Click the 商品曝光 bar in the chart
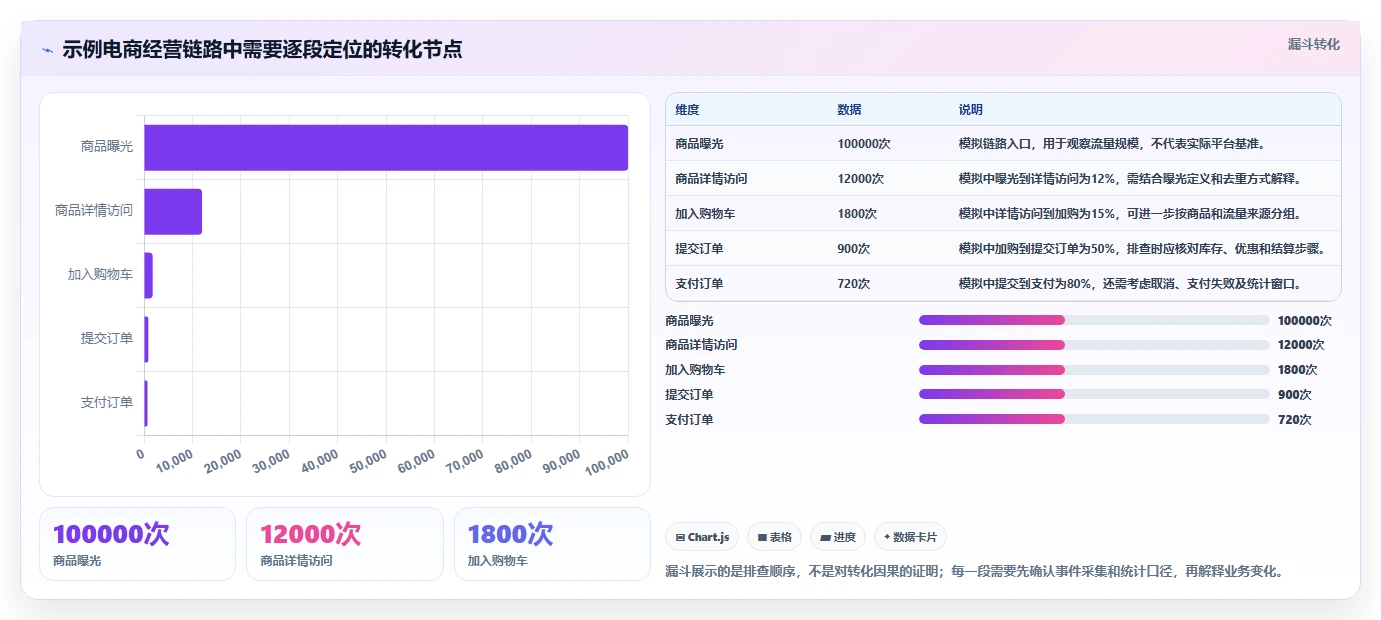The width and height of the screenshot is (1381, 620). tap(386, 147)
